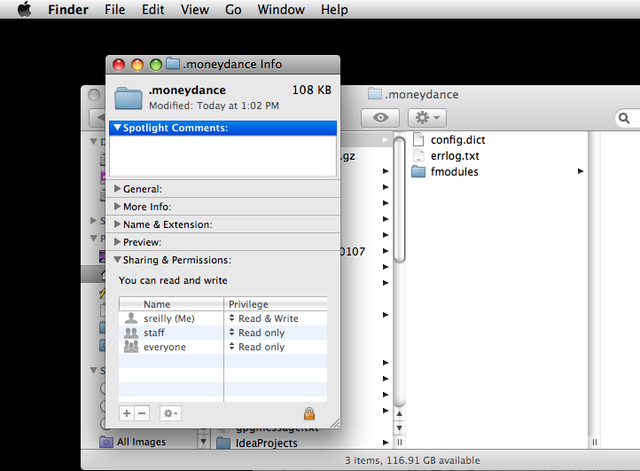Open the Window menu
Image resolution: width=640 pixels, height=471 pixels.
point(281,9)
